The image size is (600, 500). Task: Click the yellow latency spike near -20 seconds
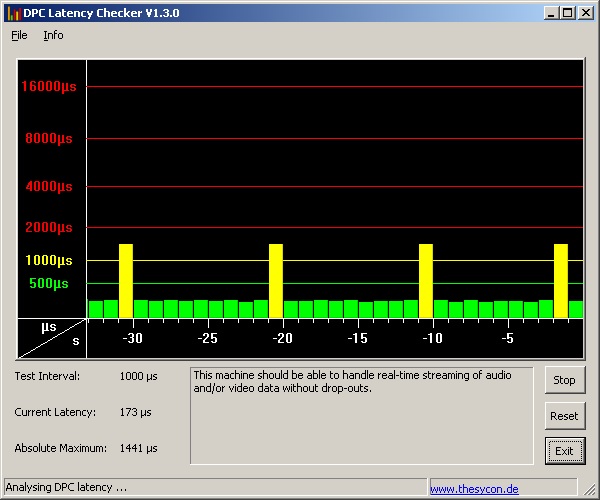[x=276, y=281]
